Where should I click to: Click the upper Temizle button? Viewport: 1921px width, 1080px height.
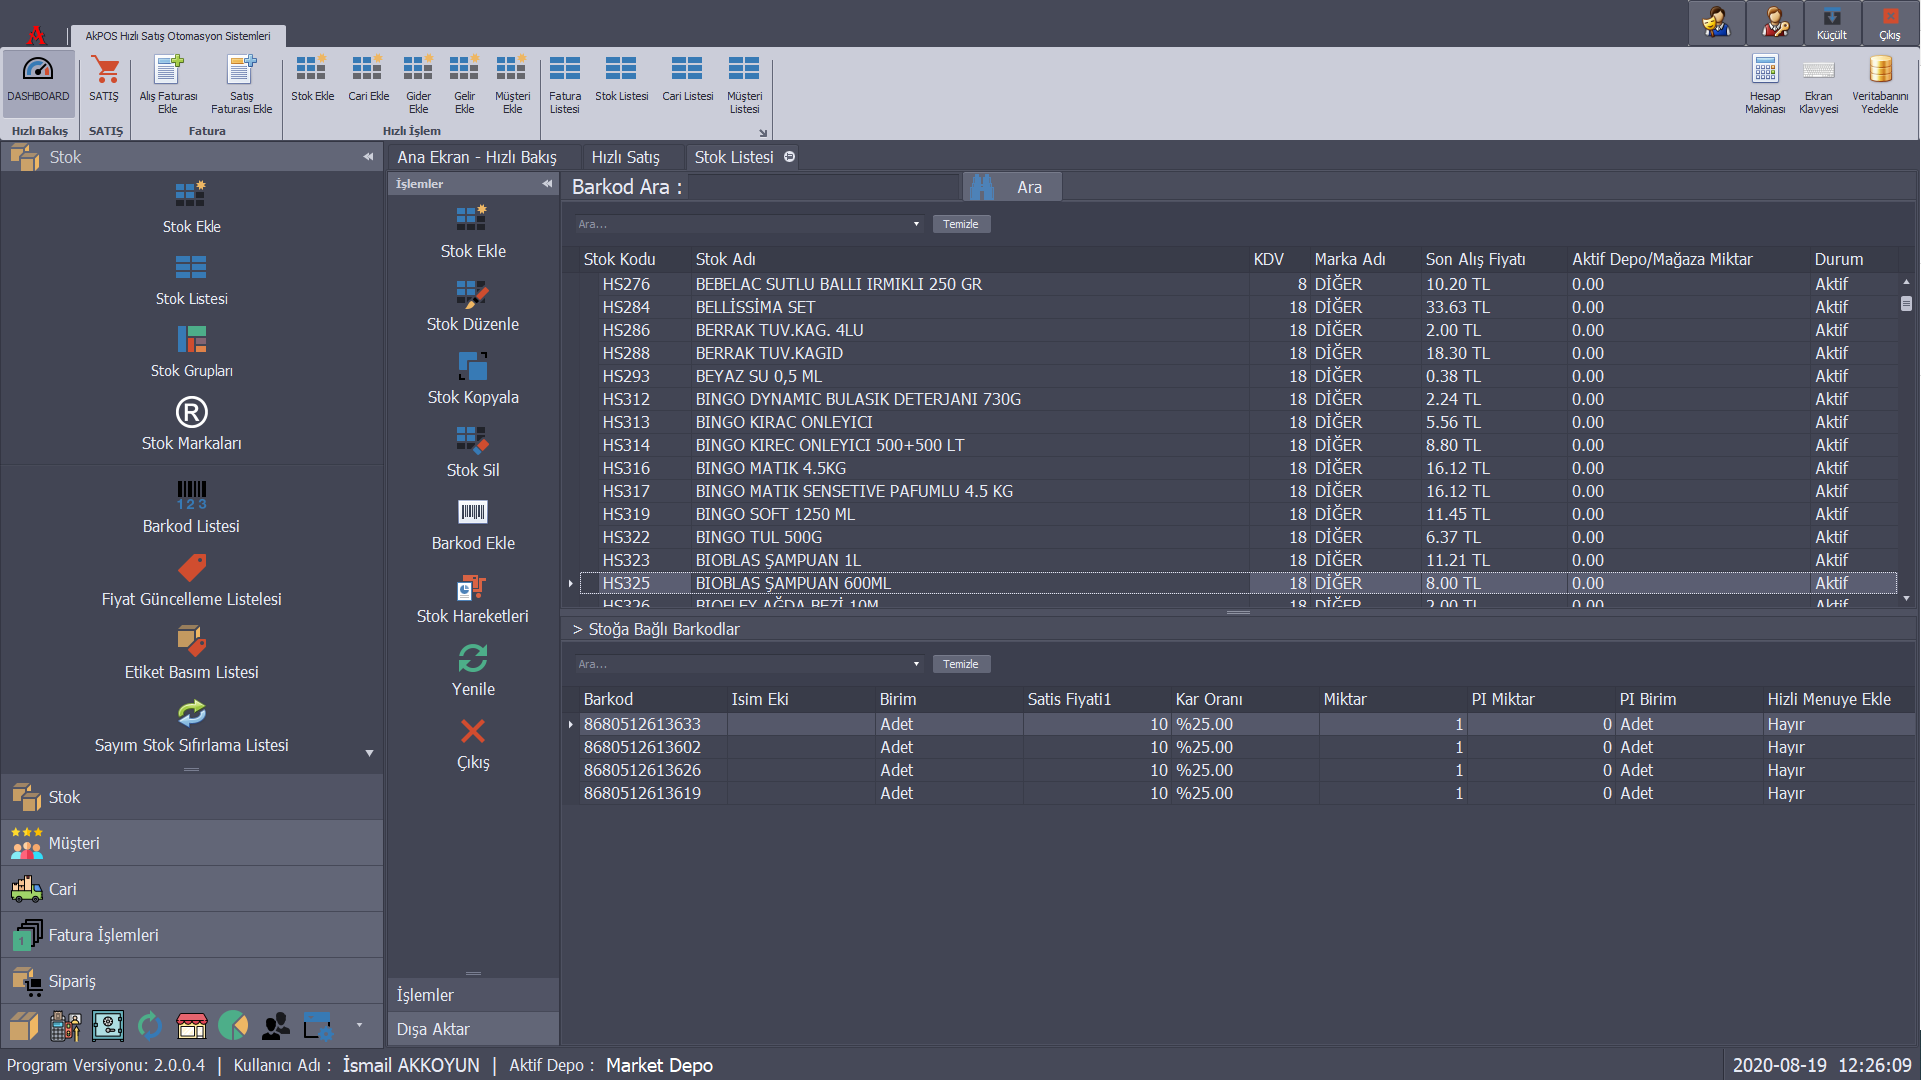tap(960, 224)
